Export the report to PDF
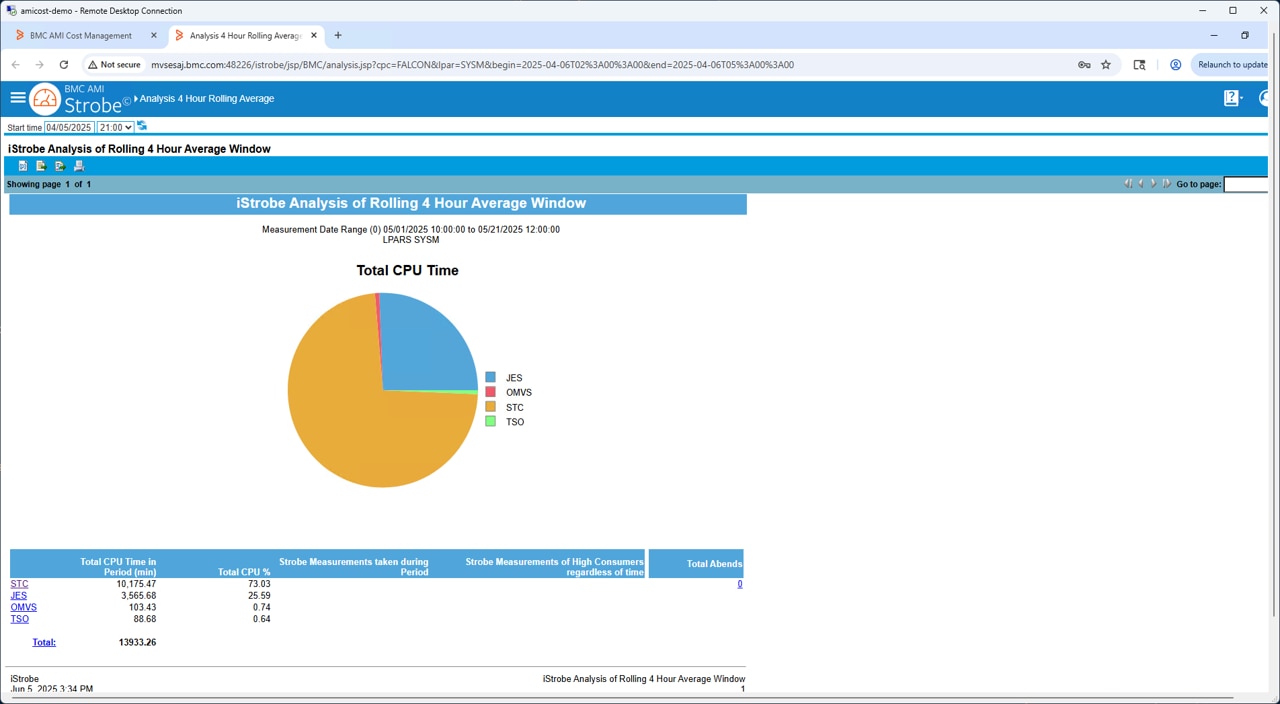Image resolution: width=1280 pixels, height=704 pixels. (x=22, y=165)
